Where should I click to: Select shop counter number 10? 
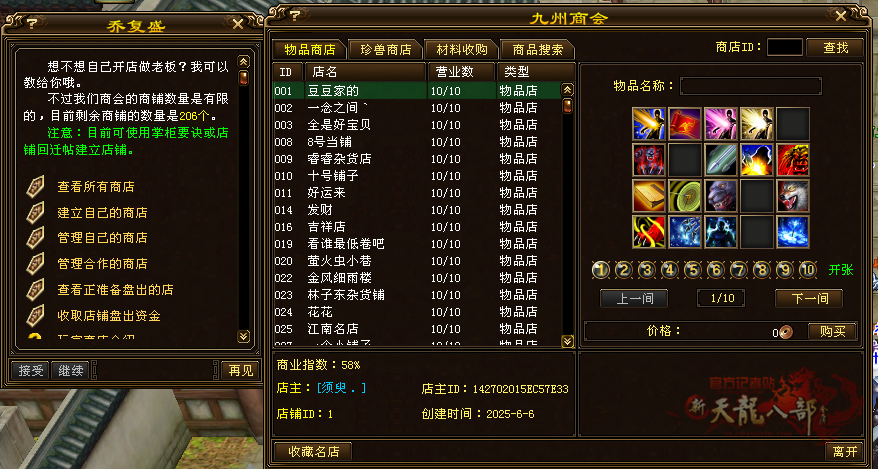click(x=807, y=270)
